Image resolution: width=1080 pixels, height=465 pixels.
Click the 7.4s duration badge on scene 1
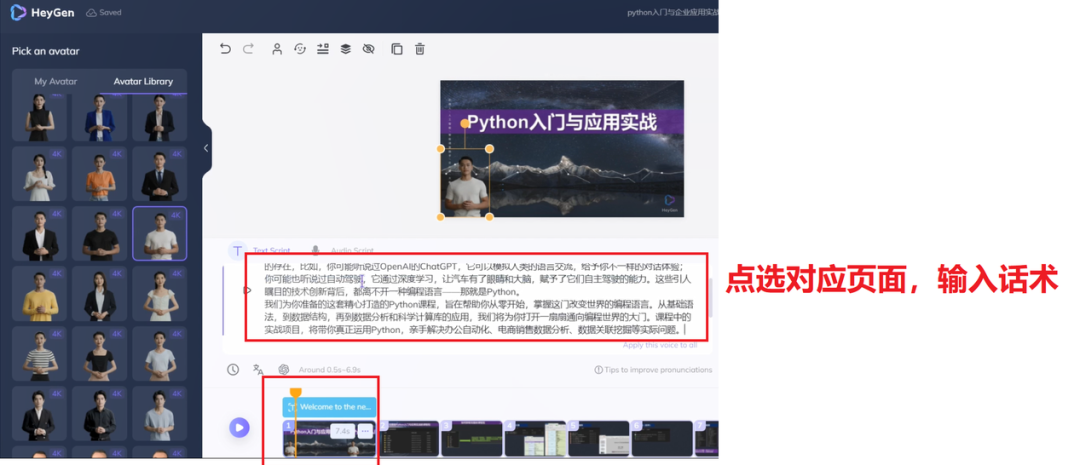coord(342,431)
